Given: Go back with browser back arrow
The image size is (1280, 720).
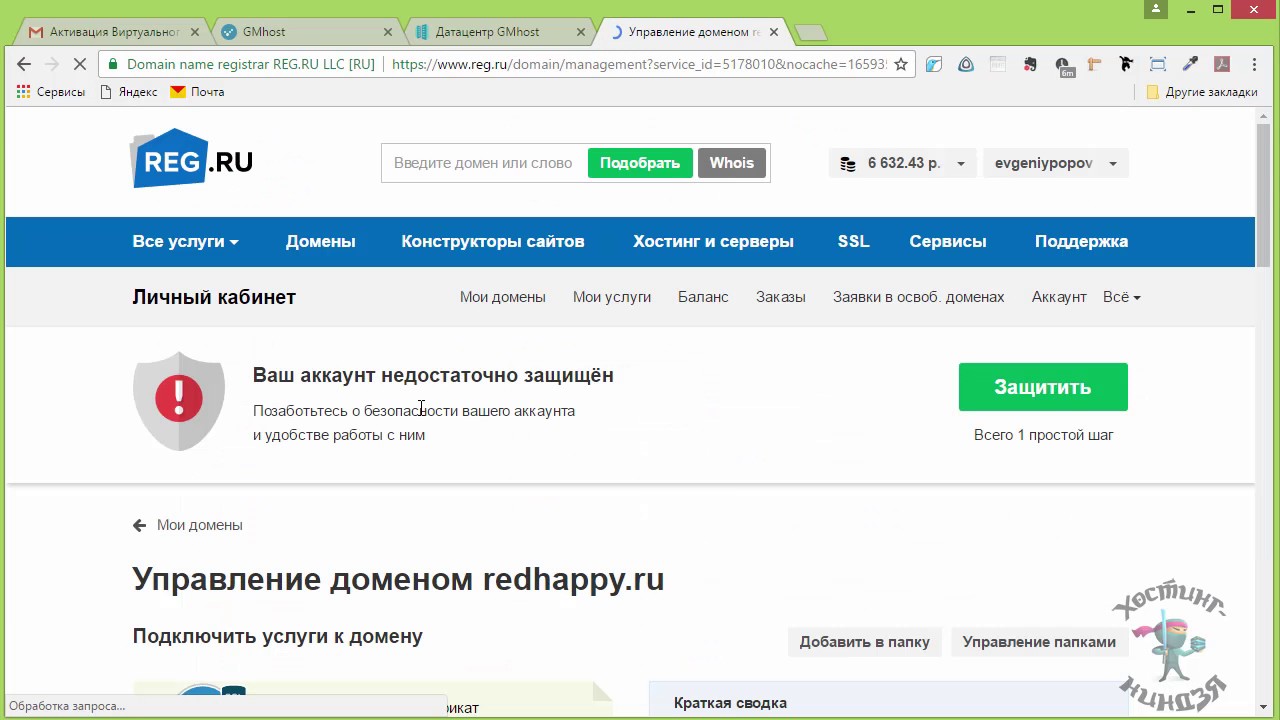Looking at the screenshot, I should click(x=24, y=64).
